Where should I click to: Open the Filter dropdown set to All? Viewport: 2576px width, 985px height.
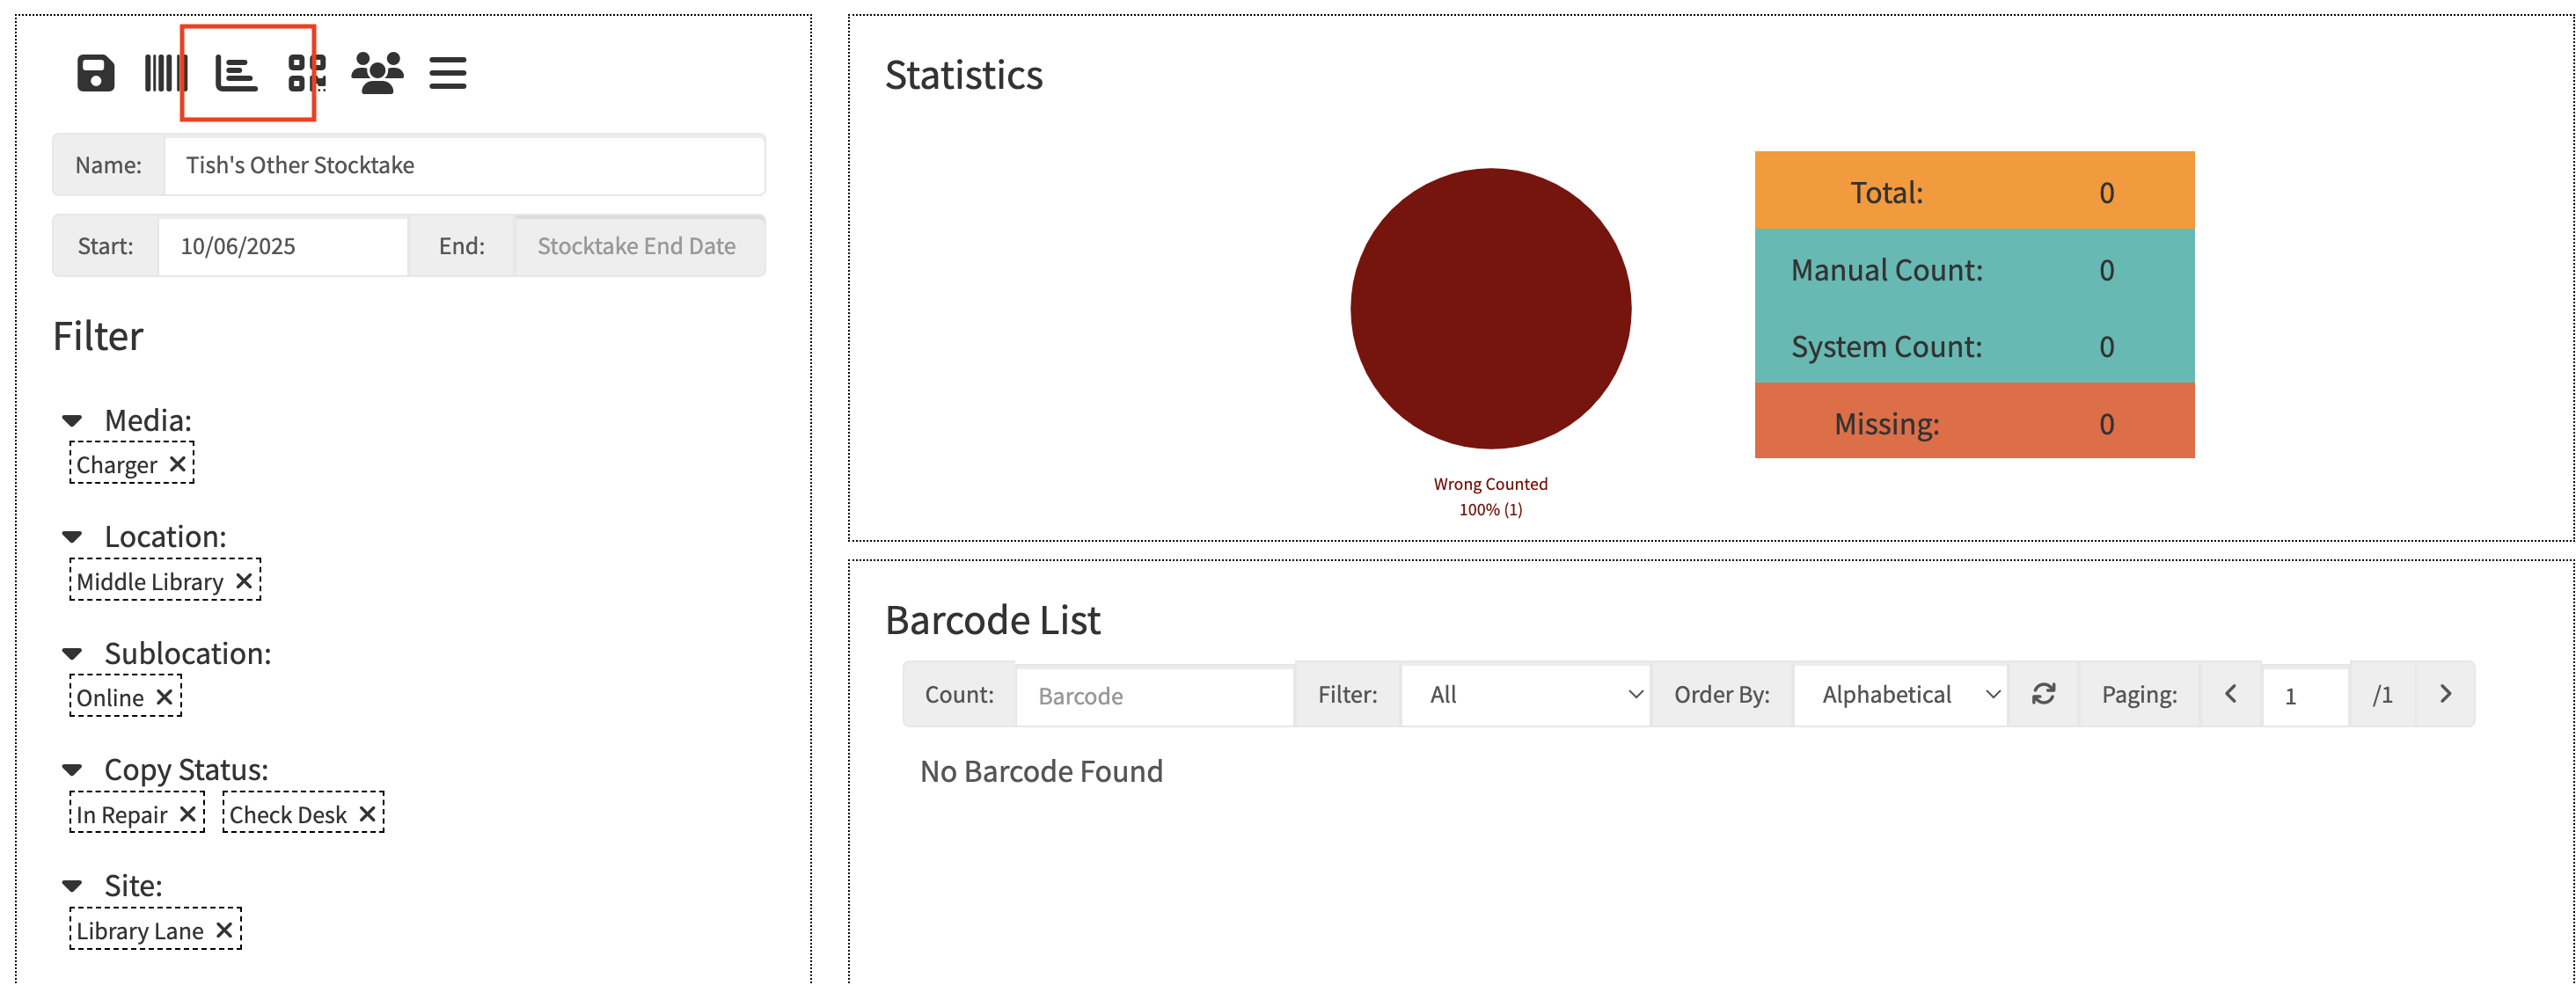(1524, 694)
